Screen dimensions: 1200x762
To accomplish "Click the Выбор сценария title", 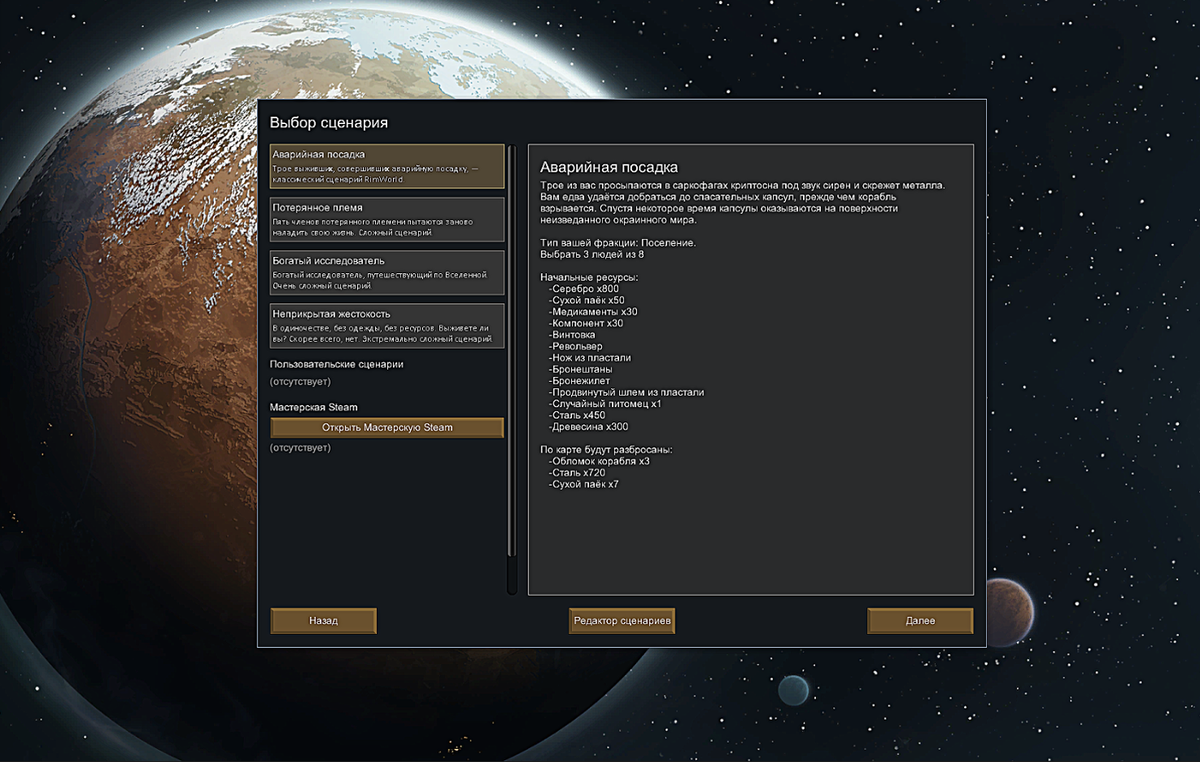I will click(x=329, y=123).
